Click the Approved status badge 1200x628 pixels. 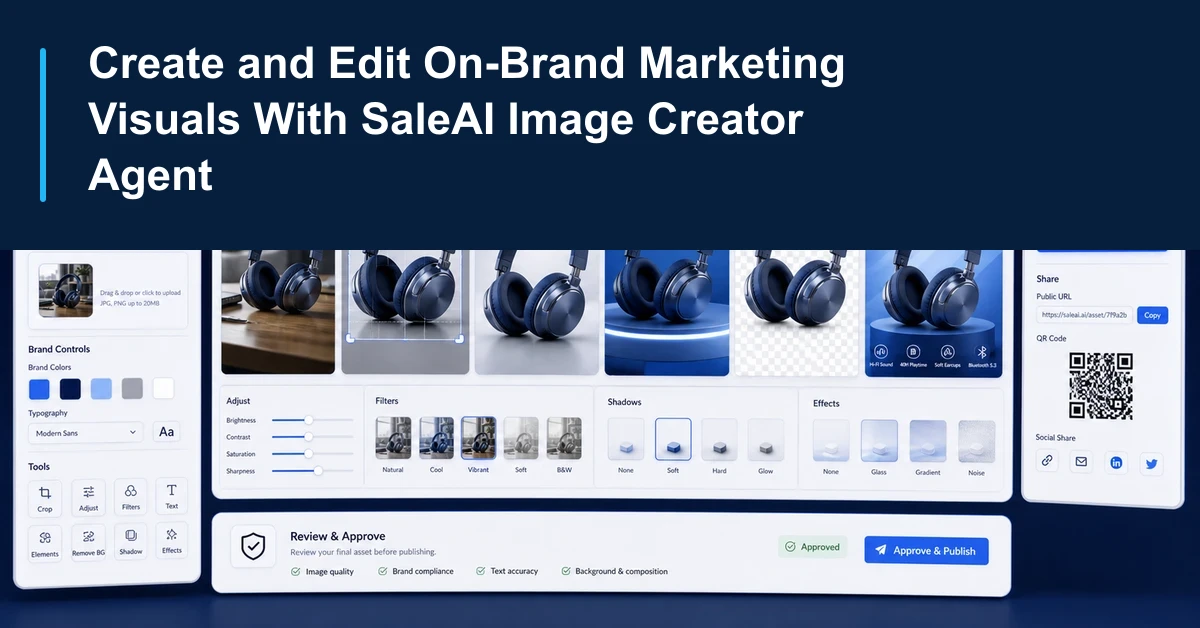(813, 547)
